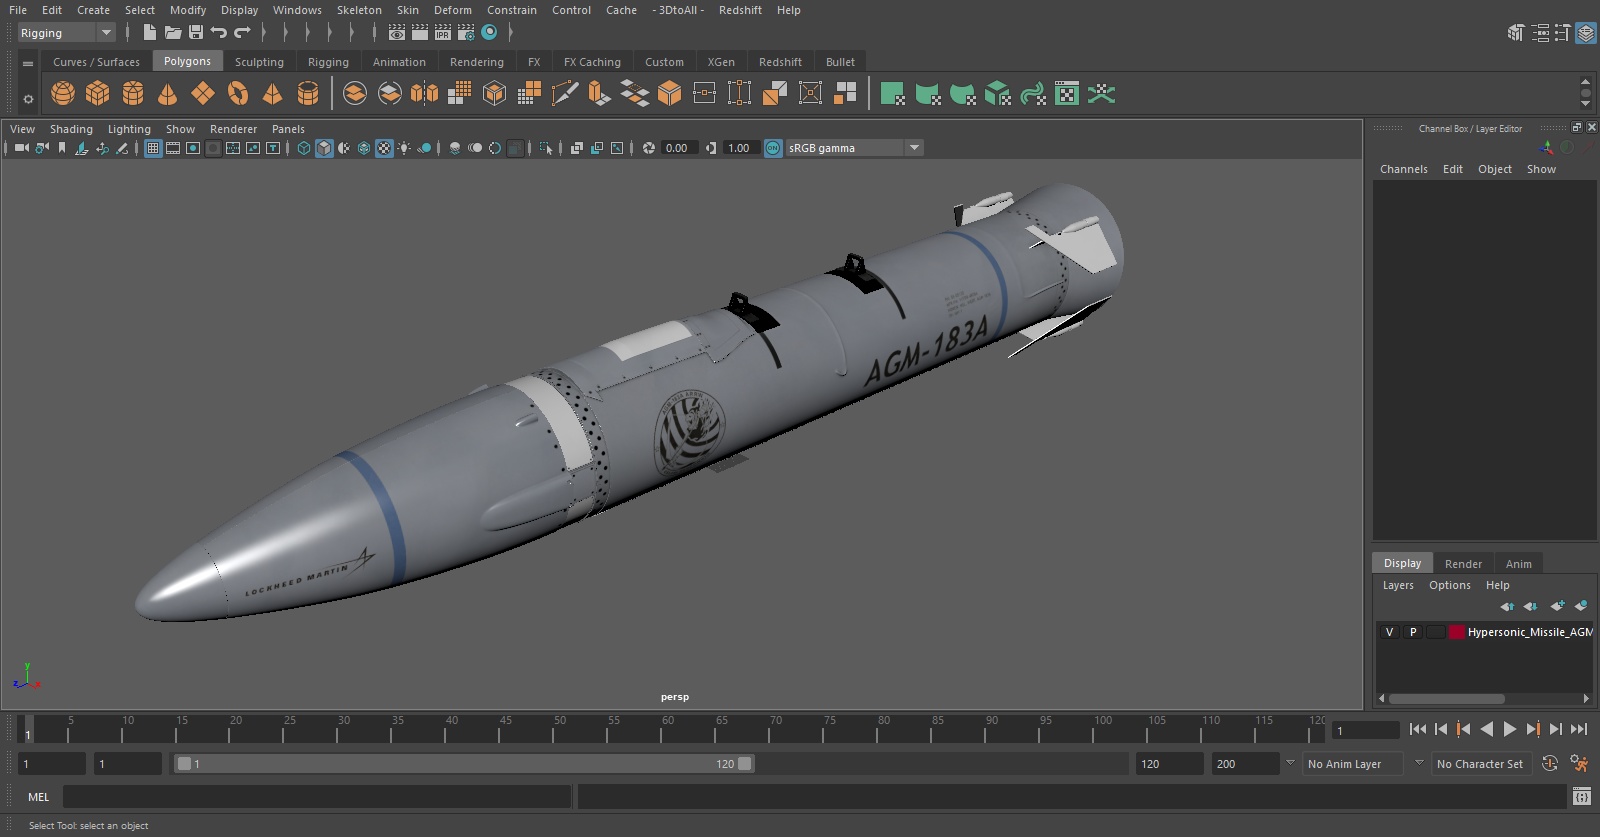Open Modeling Toolkit icon at top right
1600x837 pixels.
(1516, 33)
